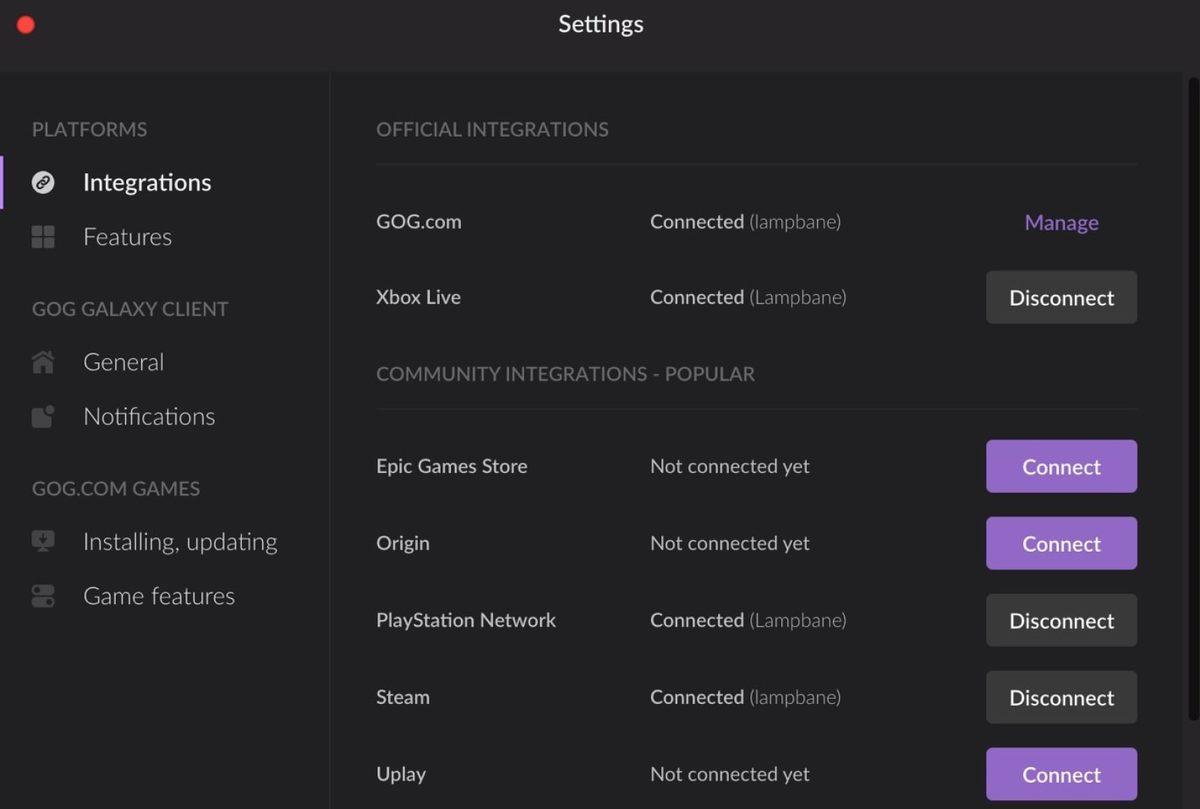Disconnect PlayStation Network
The width and height of the screenshot is (1200, 809).
[x=1061, y=620]
